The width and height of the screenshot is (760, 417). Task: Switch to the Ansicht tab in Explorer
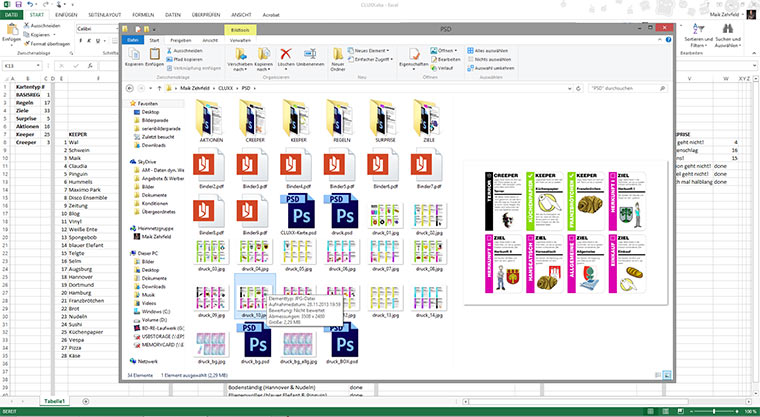(210, 39)
